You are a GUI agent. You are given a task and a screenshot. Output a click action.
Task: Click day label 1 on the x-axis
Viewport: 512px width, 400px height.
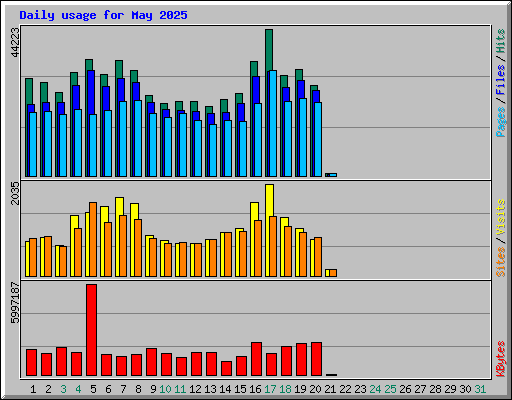tap(33, 389)
